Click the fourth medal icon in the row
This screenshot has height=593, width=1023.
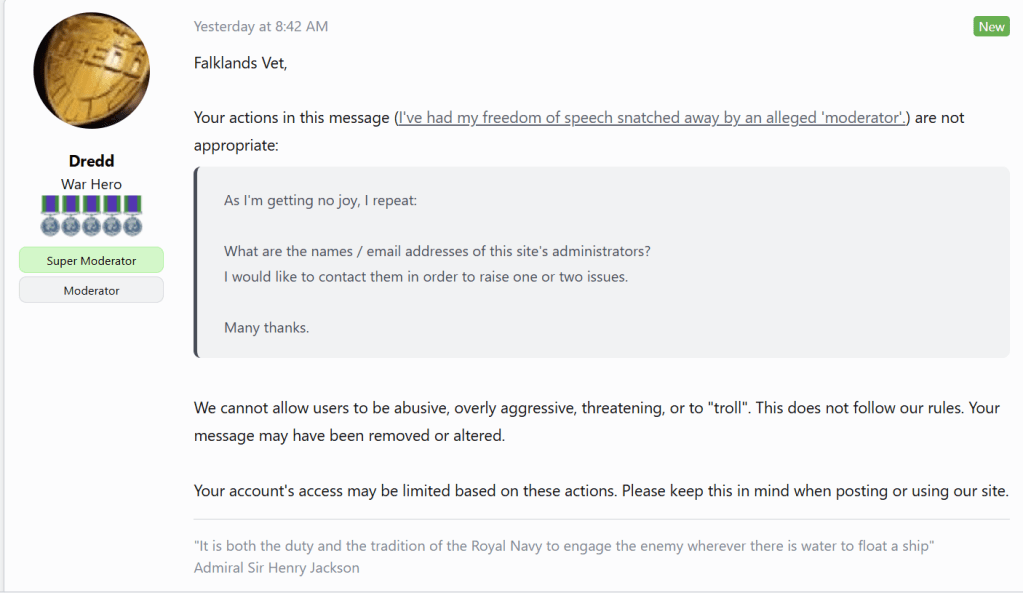coord(112,215)
